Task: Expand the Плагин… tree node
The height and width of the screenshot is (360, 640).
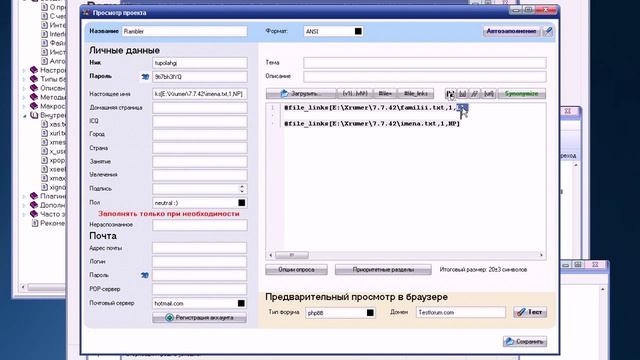Action: pyautogui.click(x=24, y=196)
